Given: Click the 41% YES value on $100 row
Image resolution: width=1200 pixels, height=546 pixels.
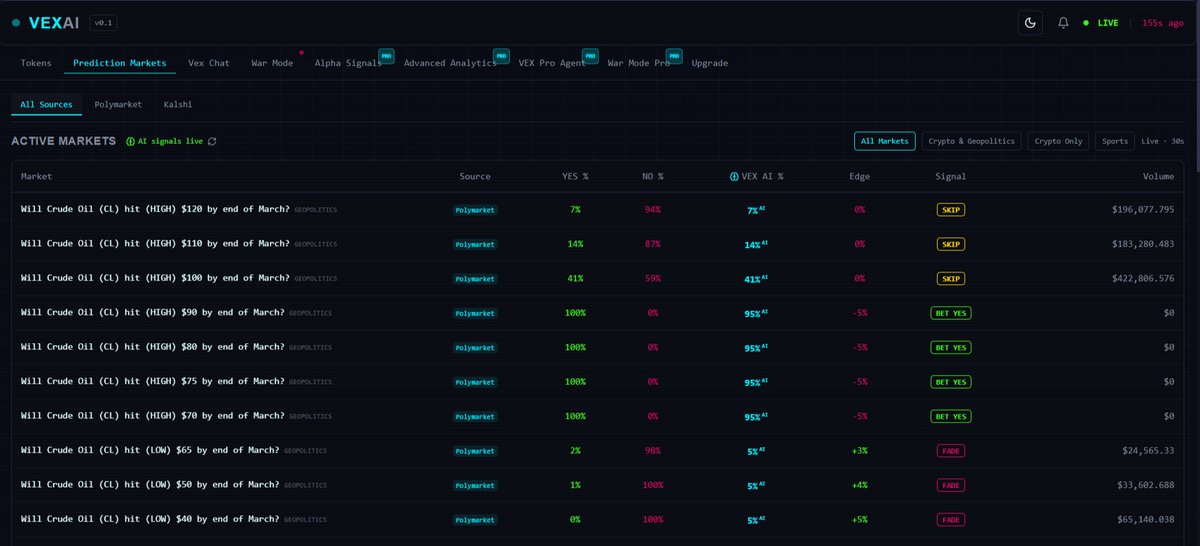Looking at the screenshot, I should click(575, 278).
